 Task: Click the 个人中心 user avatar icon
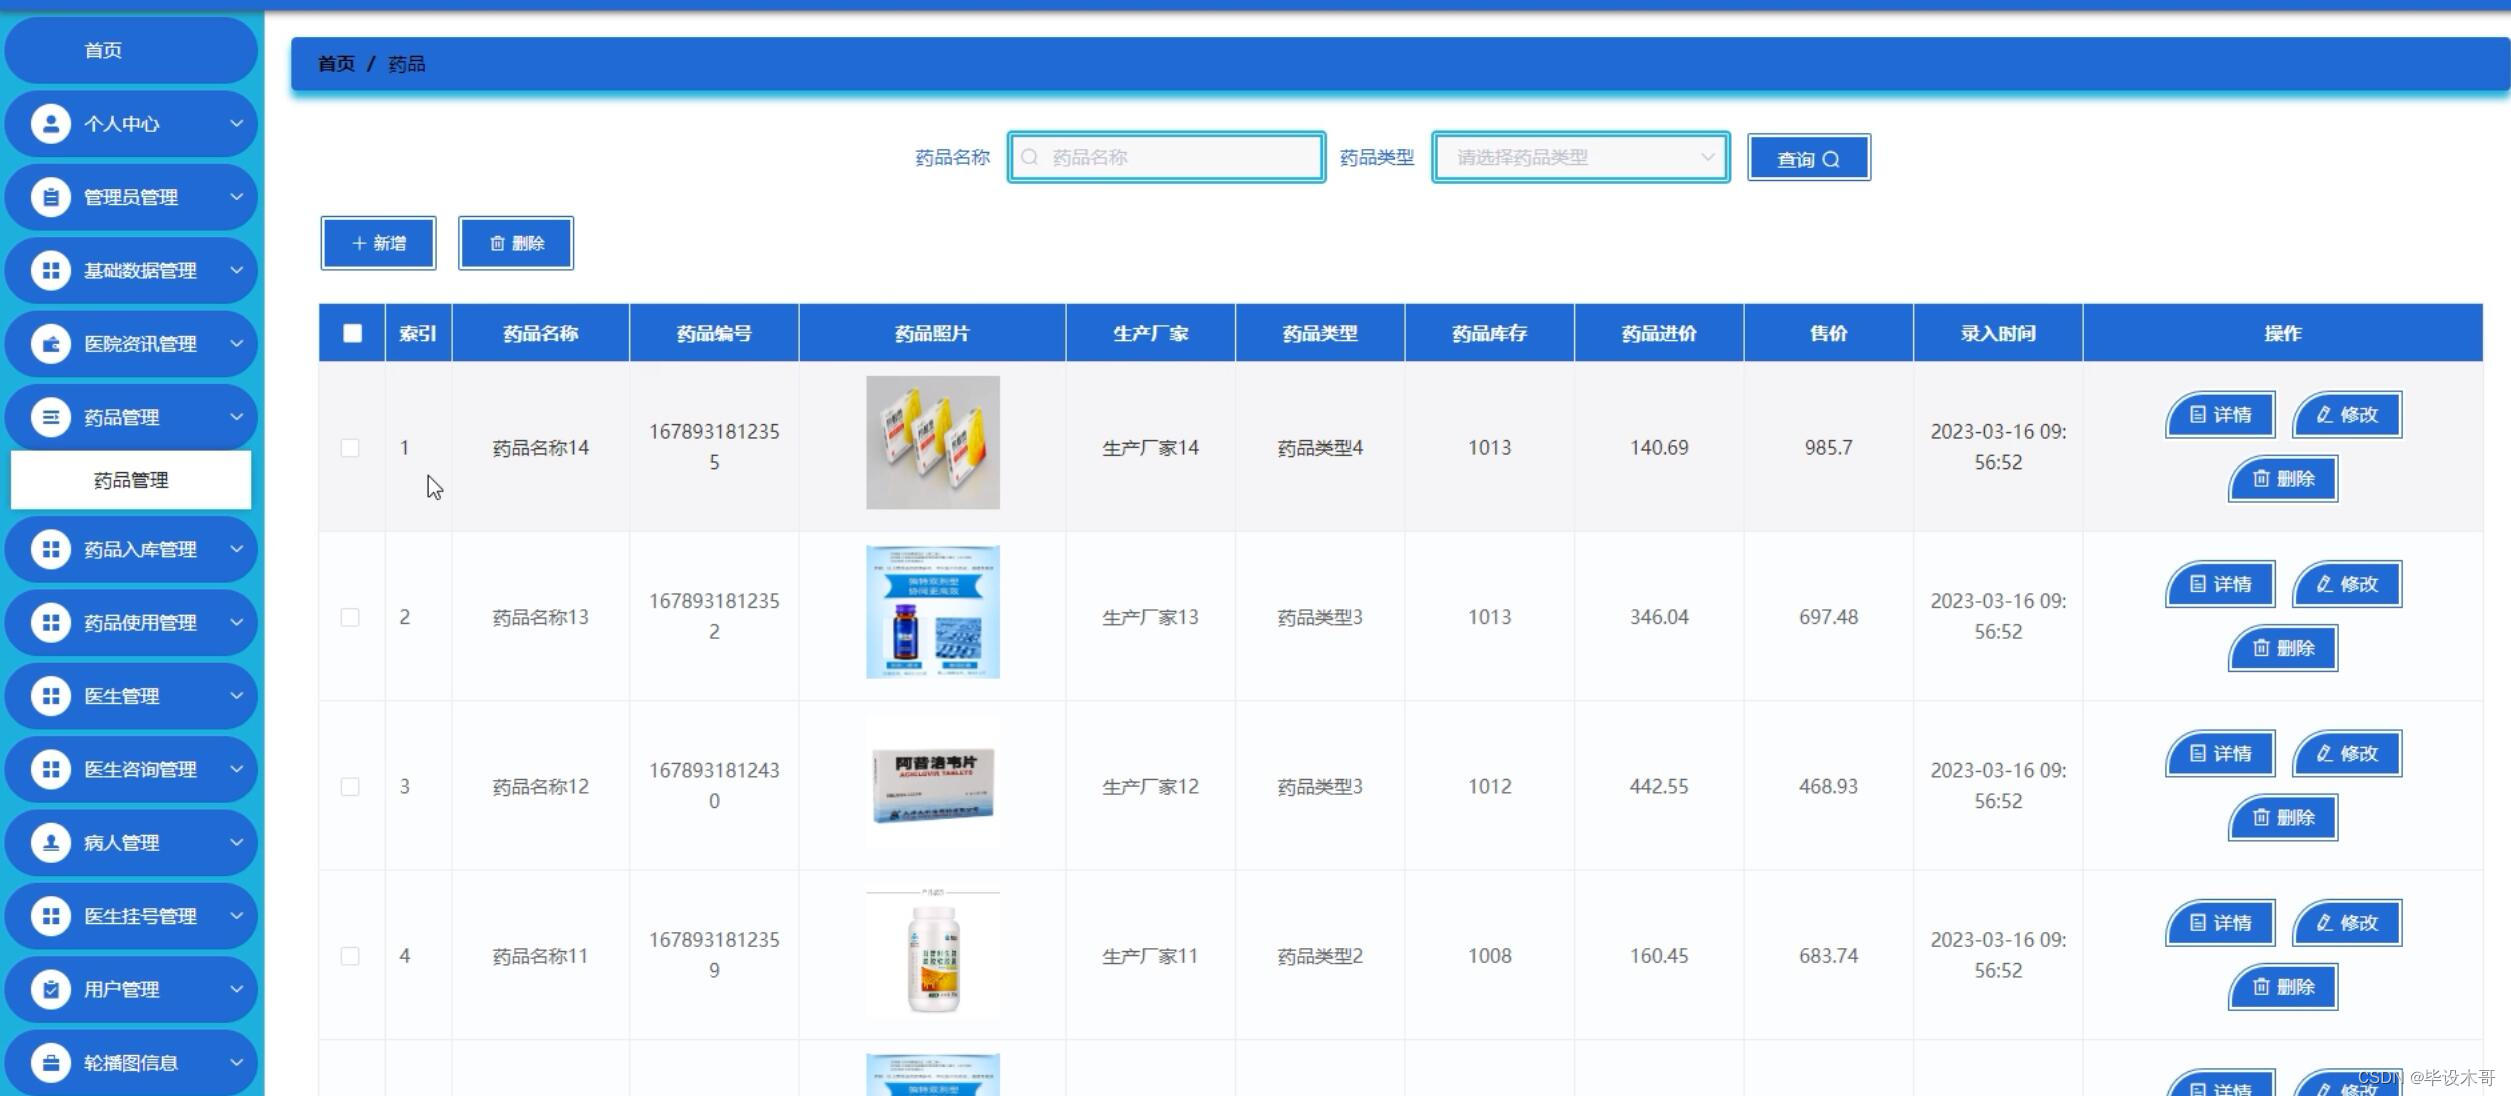[x=50, y=124]
